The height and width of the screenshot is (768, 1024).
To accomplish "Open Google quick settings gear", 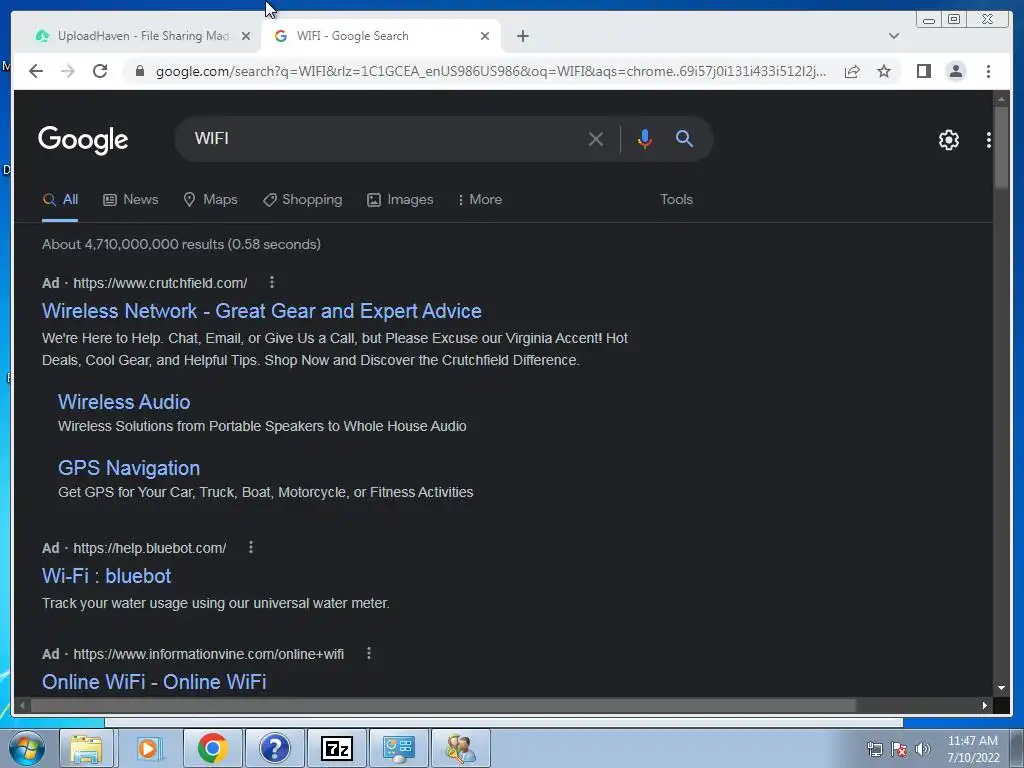I will click(948, 140).
